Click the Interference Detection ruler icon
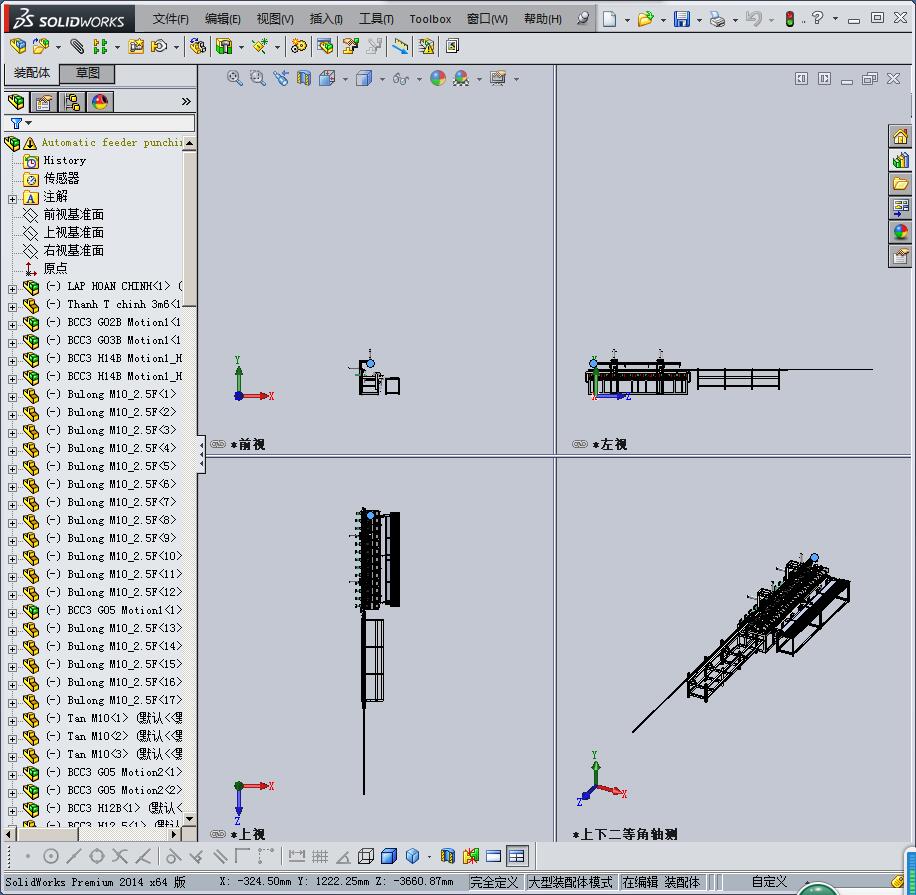This screenshot has width=916, height=895. [400, 46]
